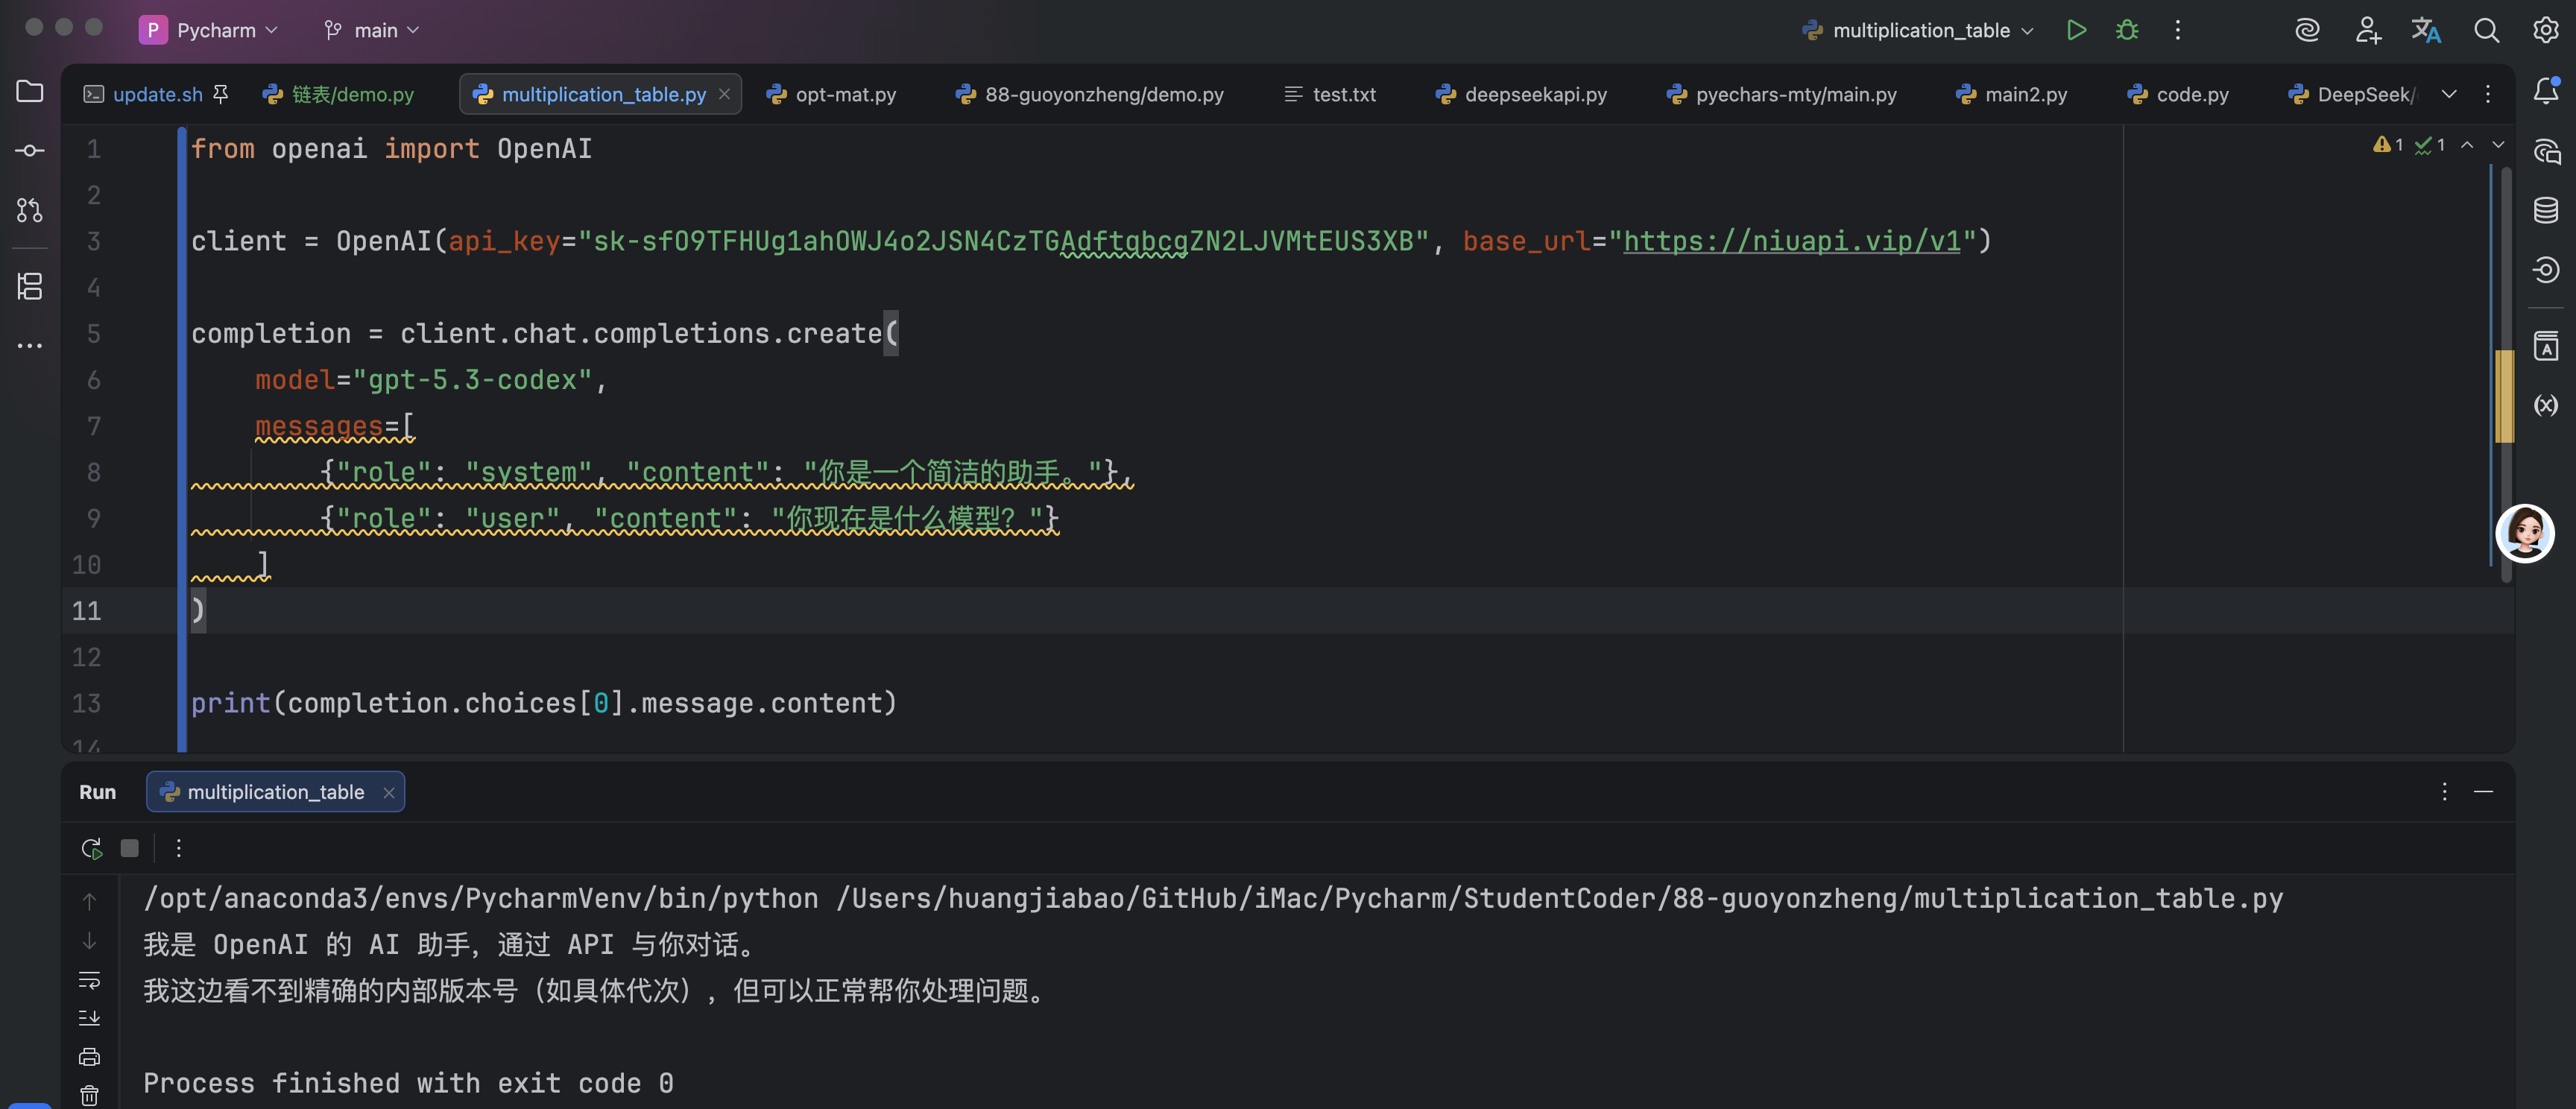Click "Process finished with exit code 0" console line
This screenshot has width=2576, height=1109.
(x=408, y=1083)
